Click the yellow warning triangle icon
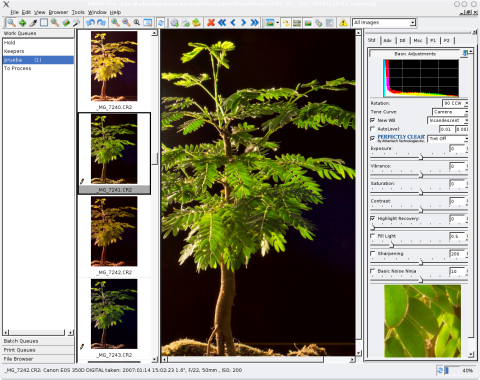The image size is (480, 380). [x=343, y=23]
